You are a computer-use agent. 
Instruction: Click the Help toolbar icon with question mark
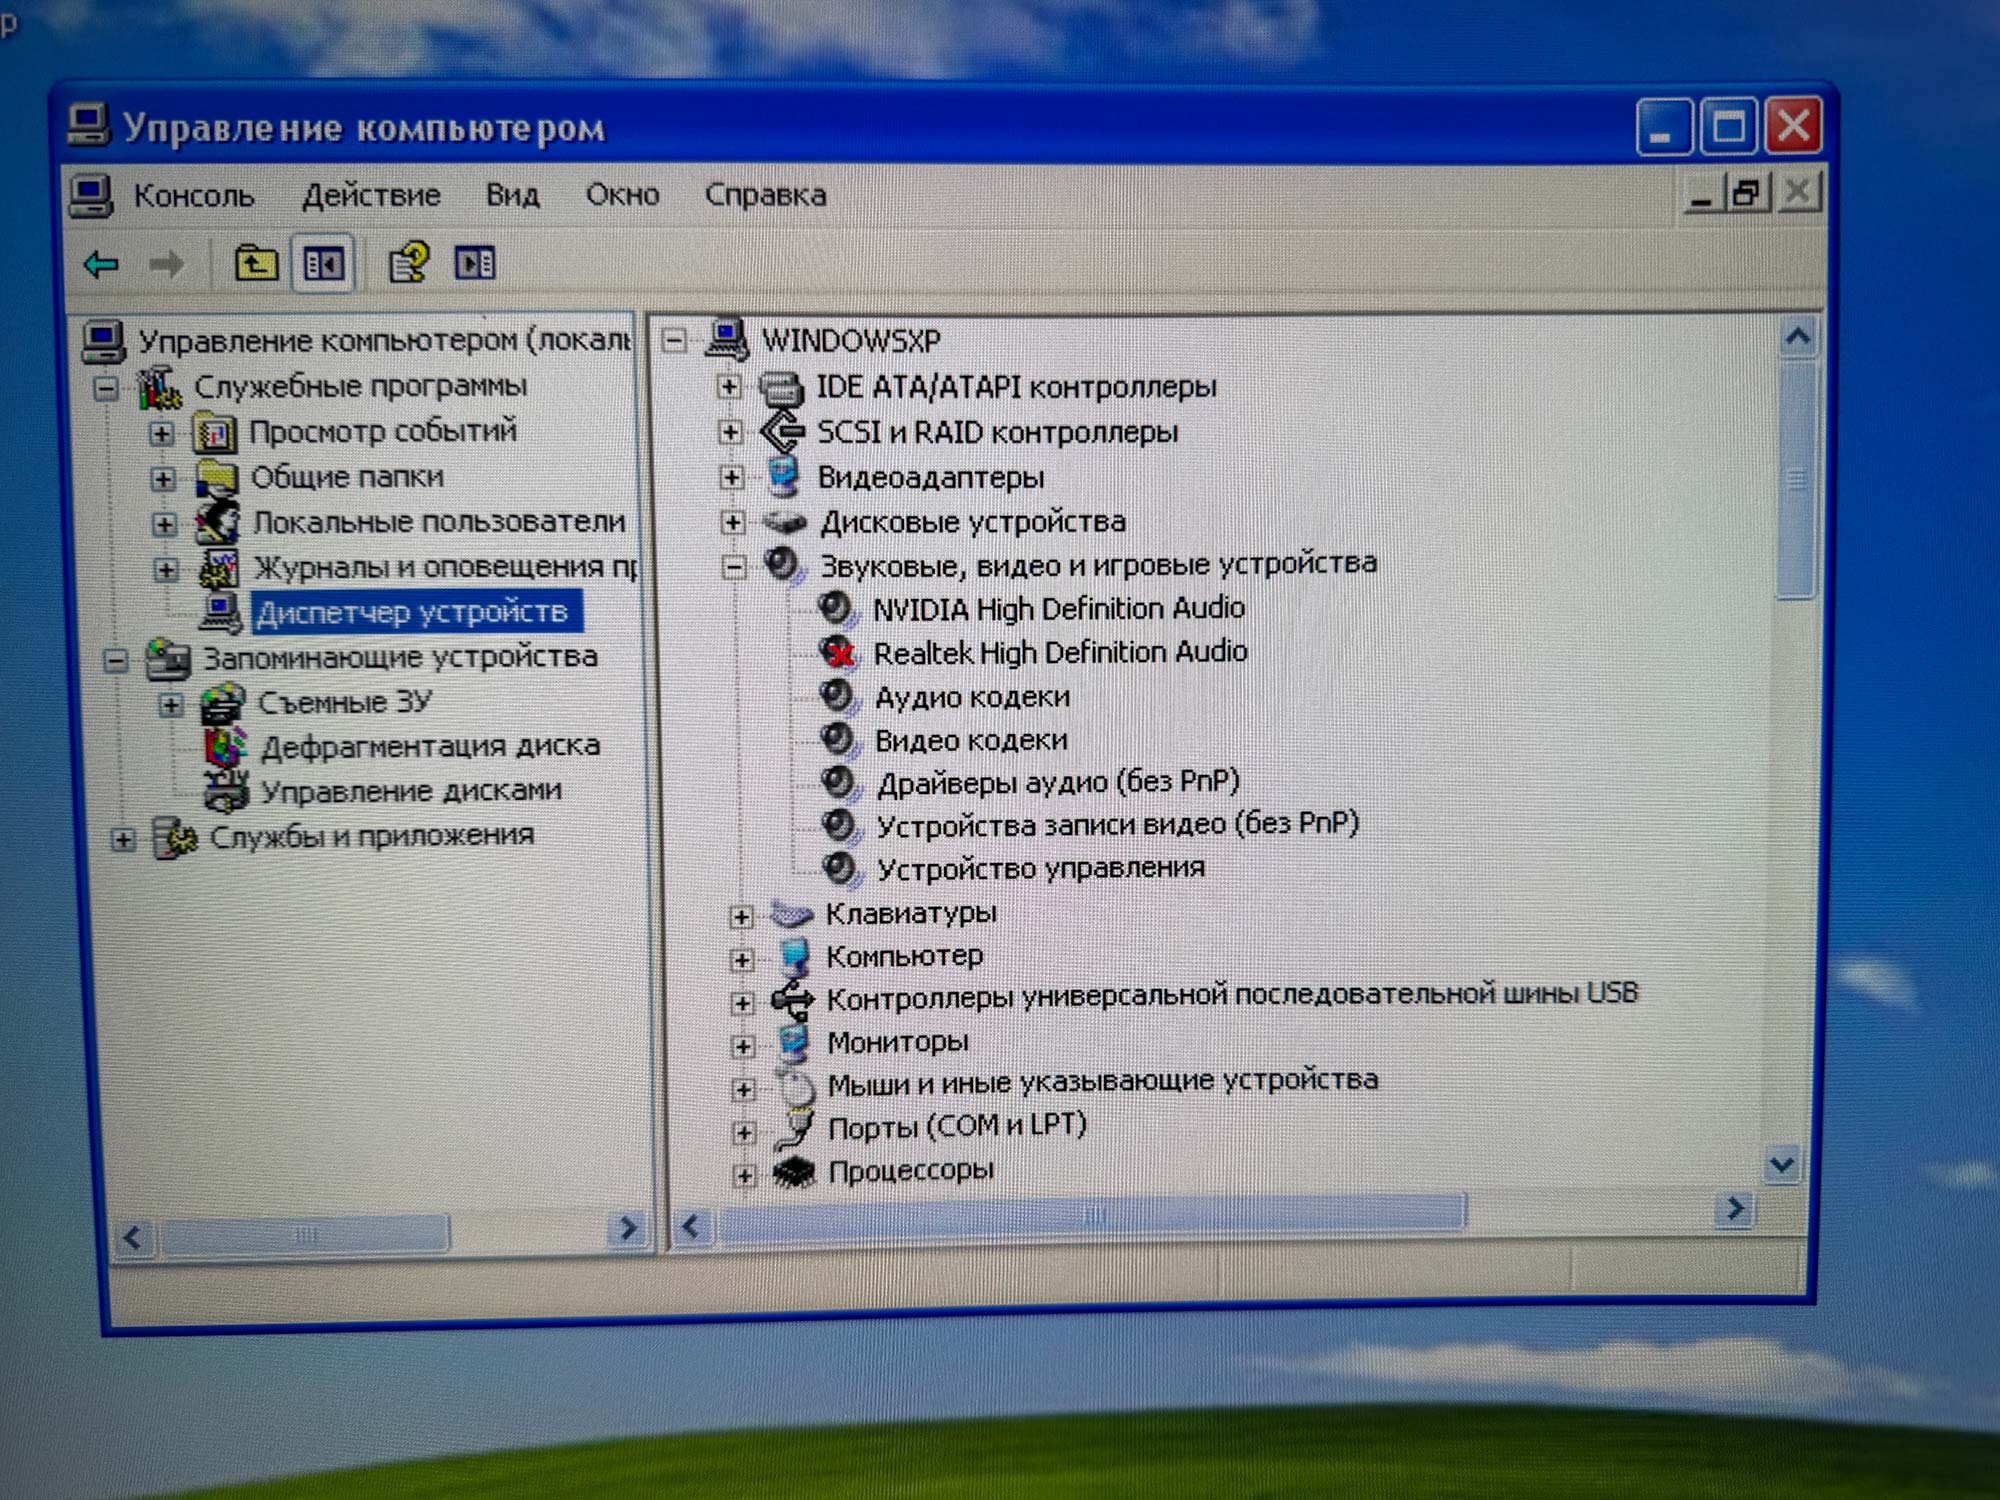point(408,264)
